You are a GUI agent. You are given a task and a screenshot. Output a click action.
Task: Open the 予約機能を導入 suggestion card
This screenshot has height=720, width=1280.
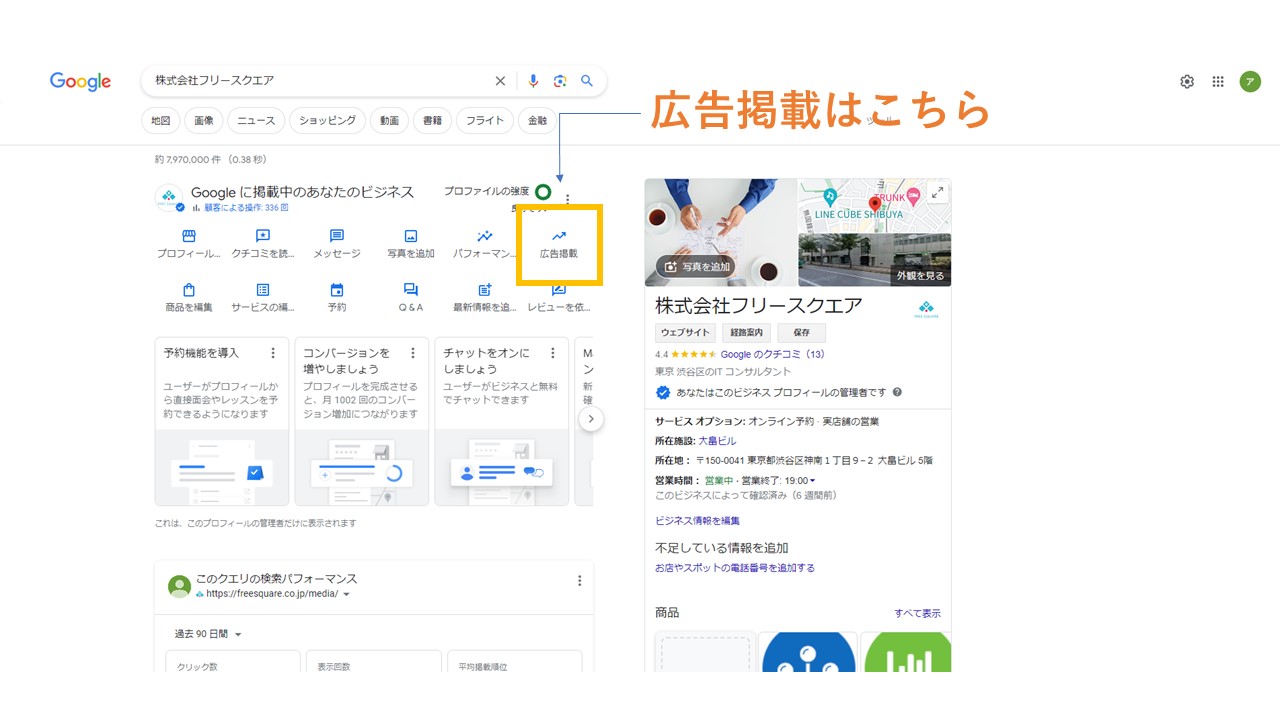(222, 421)
